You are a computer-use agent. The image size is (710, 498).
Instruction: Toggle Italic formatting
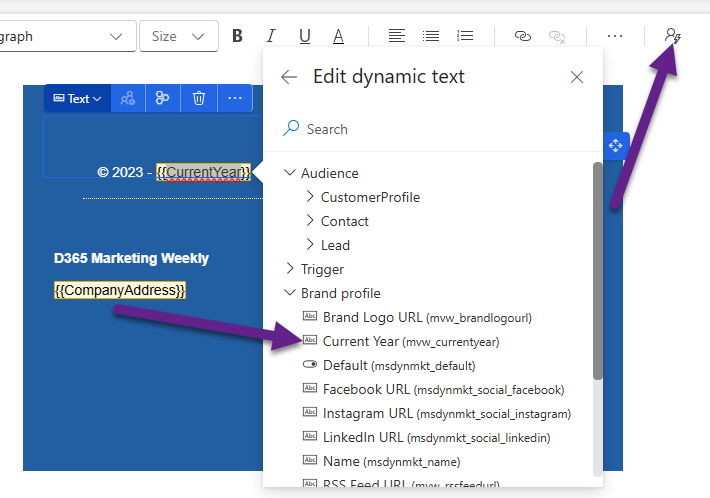click(271, 36)
